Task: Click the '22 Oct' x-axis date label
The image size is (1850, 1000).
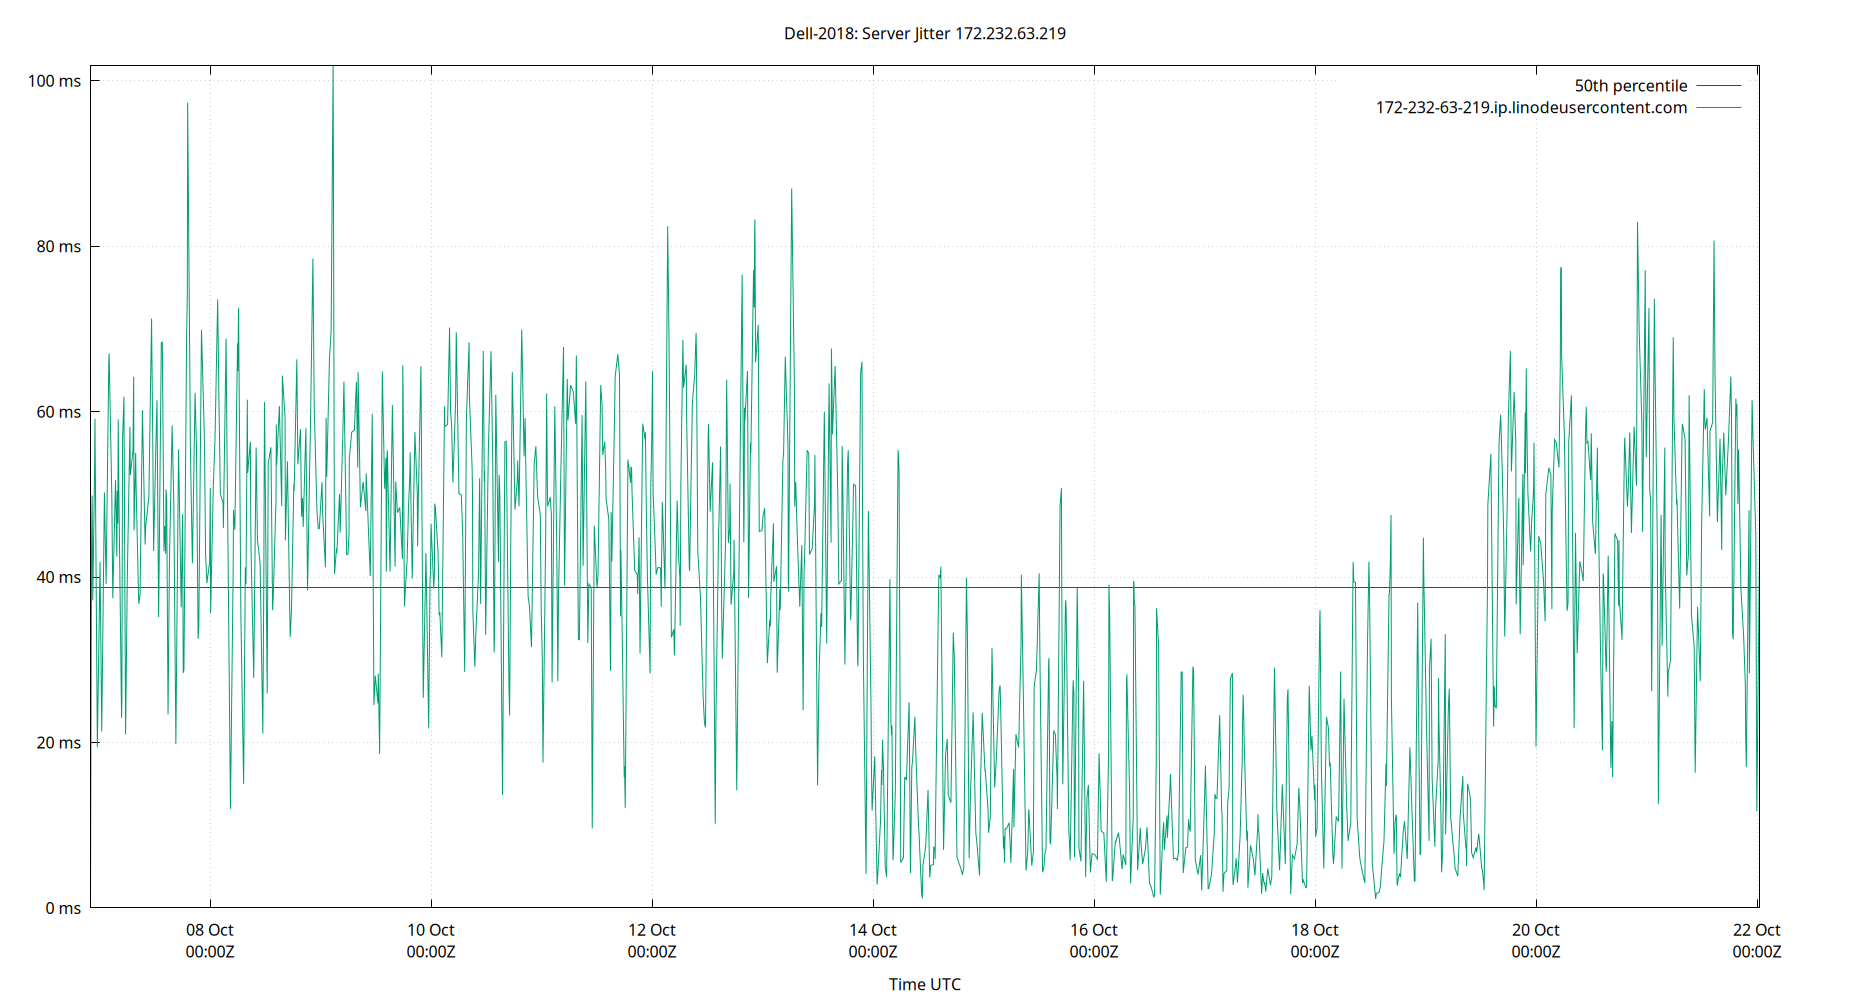Action: click(1757, 930)
